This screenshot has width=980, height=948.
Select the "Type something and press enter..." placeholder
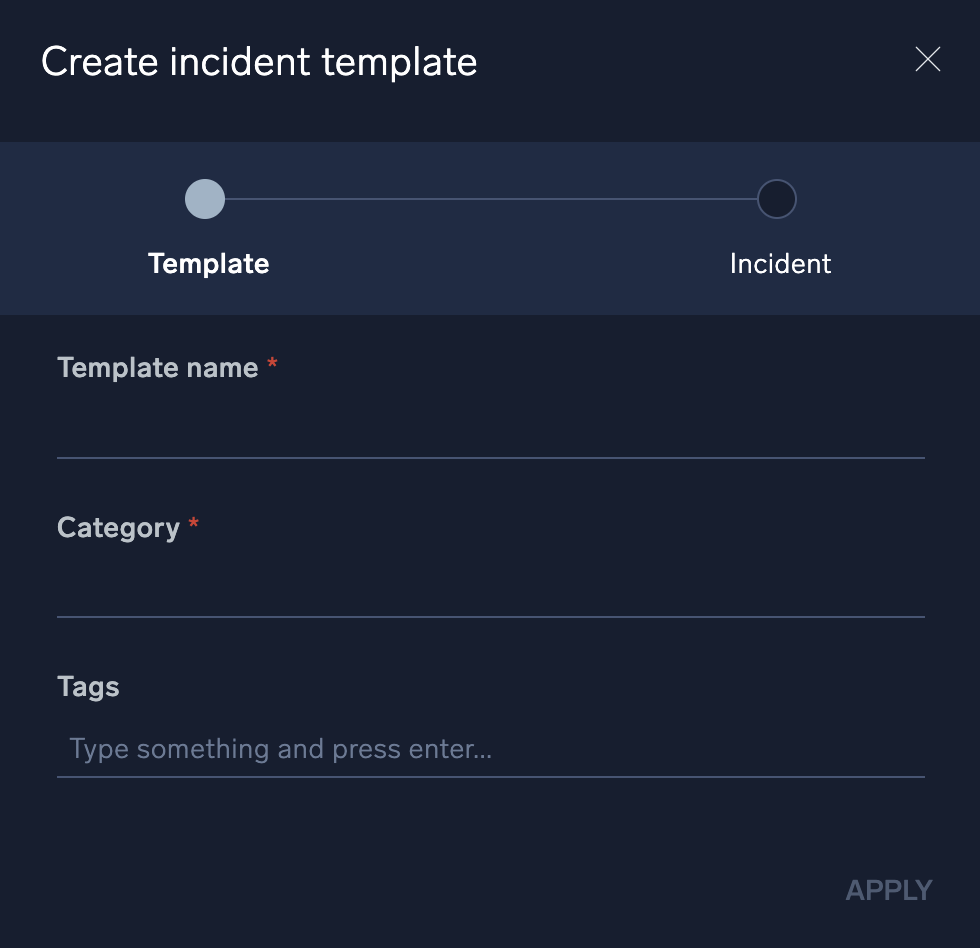(x=280, y=749)
